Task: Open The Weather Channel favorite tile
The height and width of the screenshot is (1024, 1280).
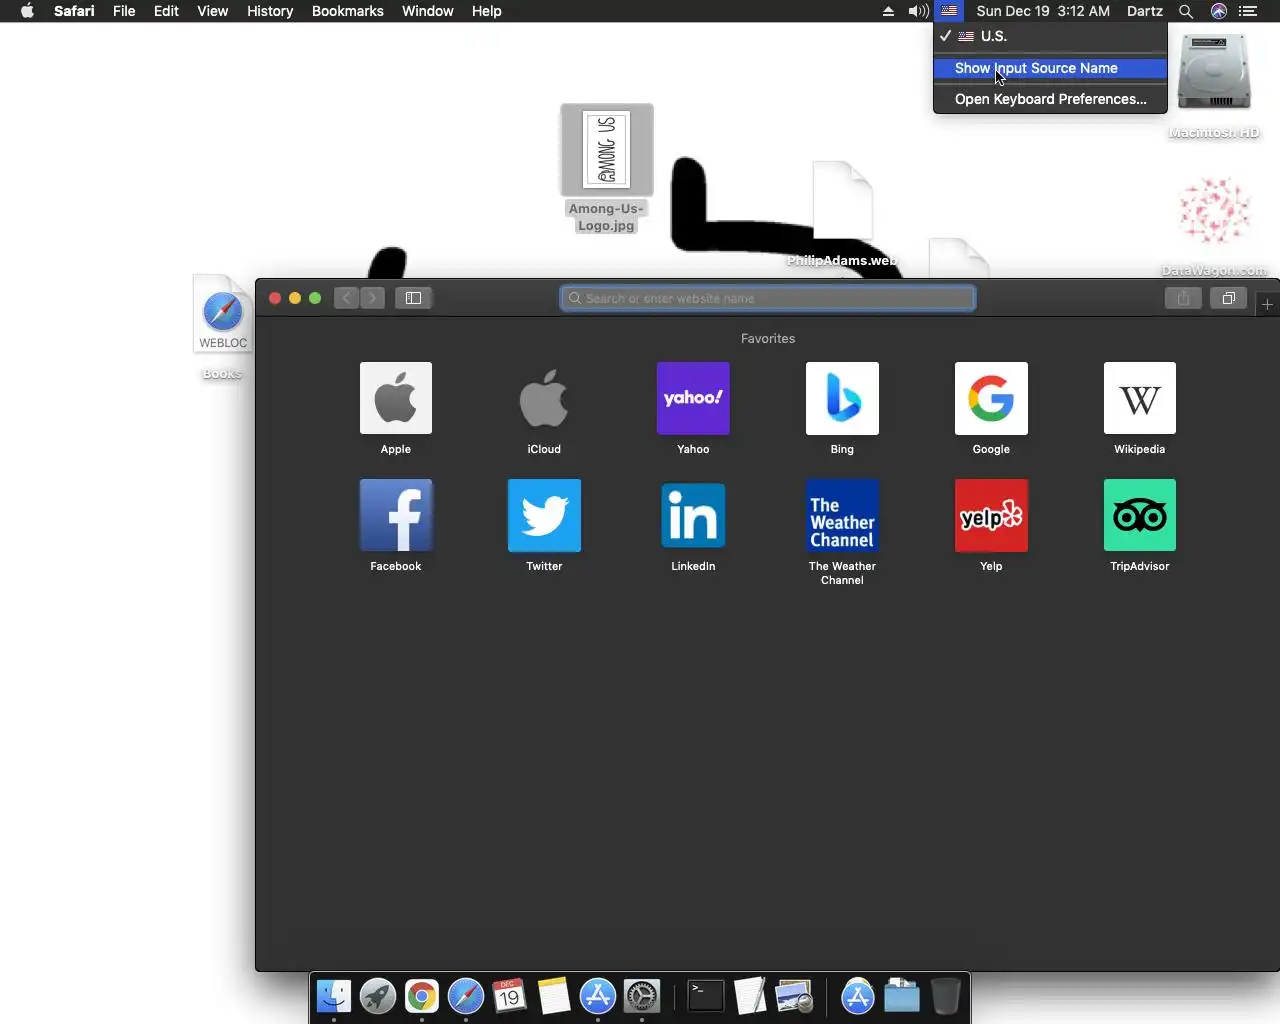Action: point(842,515)
